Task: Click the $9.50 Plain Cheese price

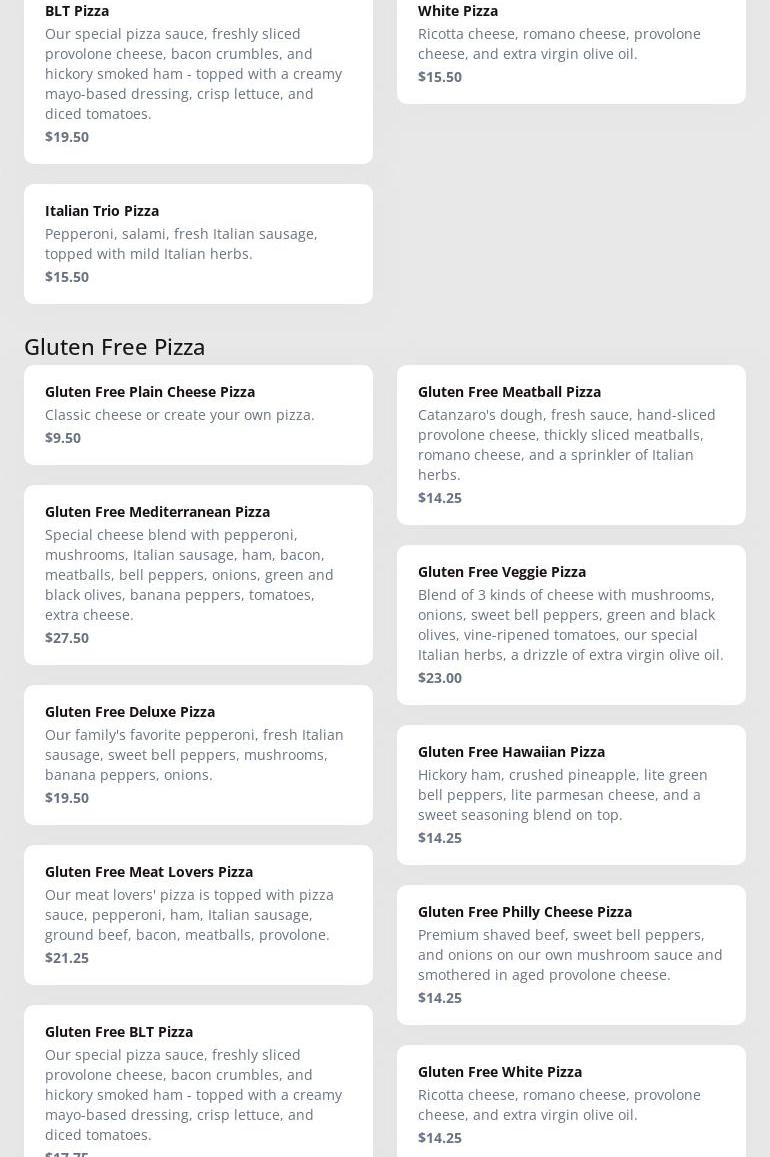Action: click(x=63, y=438)
